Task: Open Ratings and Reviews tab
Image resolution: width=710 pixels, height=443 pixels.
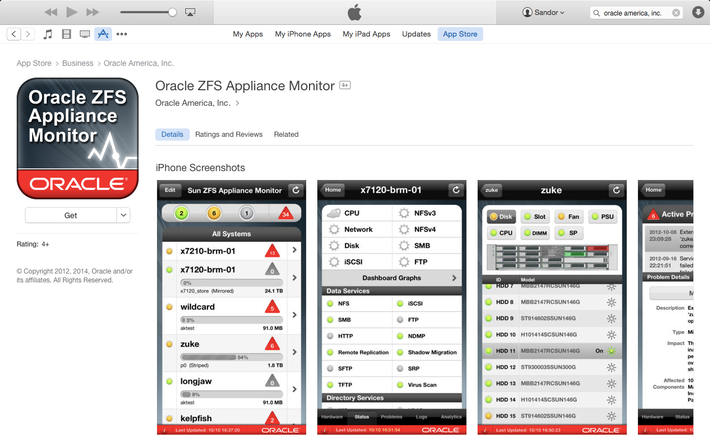Action: tap(229, 135)
